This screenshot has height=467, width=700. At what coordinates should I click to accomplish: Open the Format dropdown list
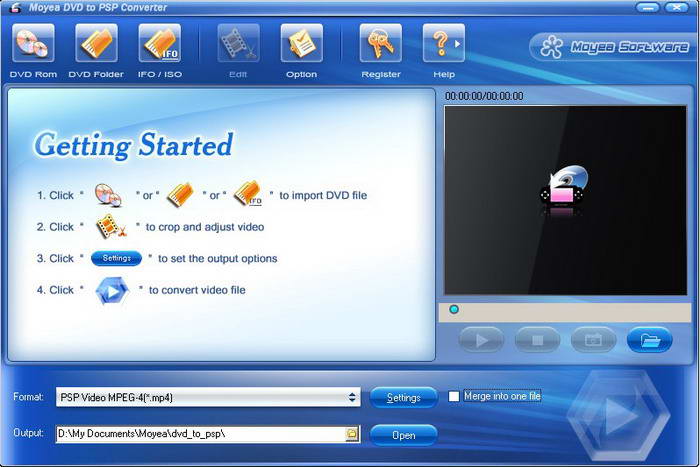208,397
